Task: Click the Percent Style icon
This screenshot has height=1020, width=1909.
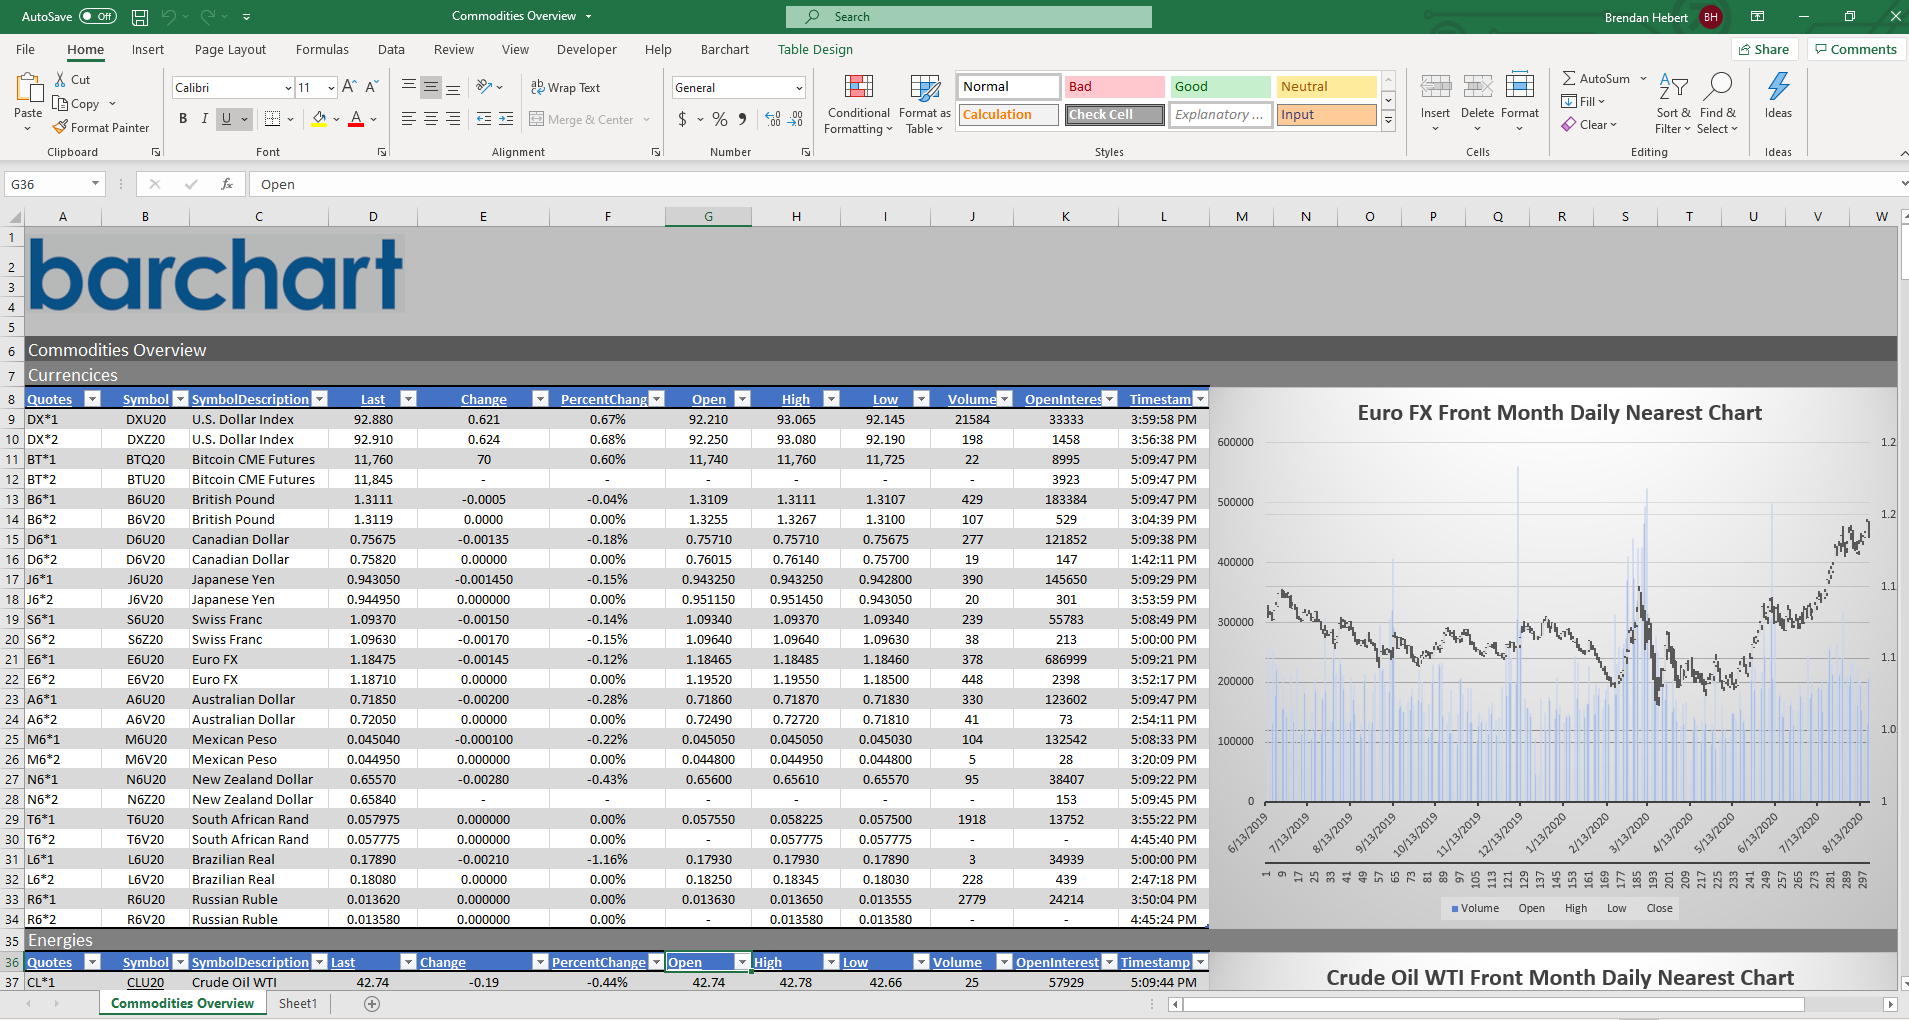Action: tap(720, 119)
